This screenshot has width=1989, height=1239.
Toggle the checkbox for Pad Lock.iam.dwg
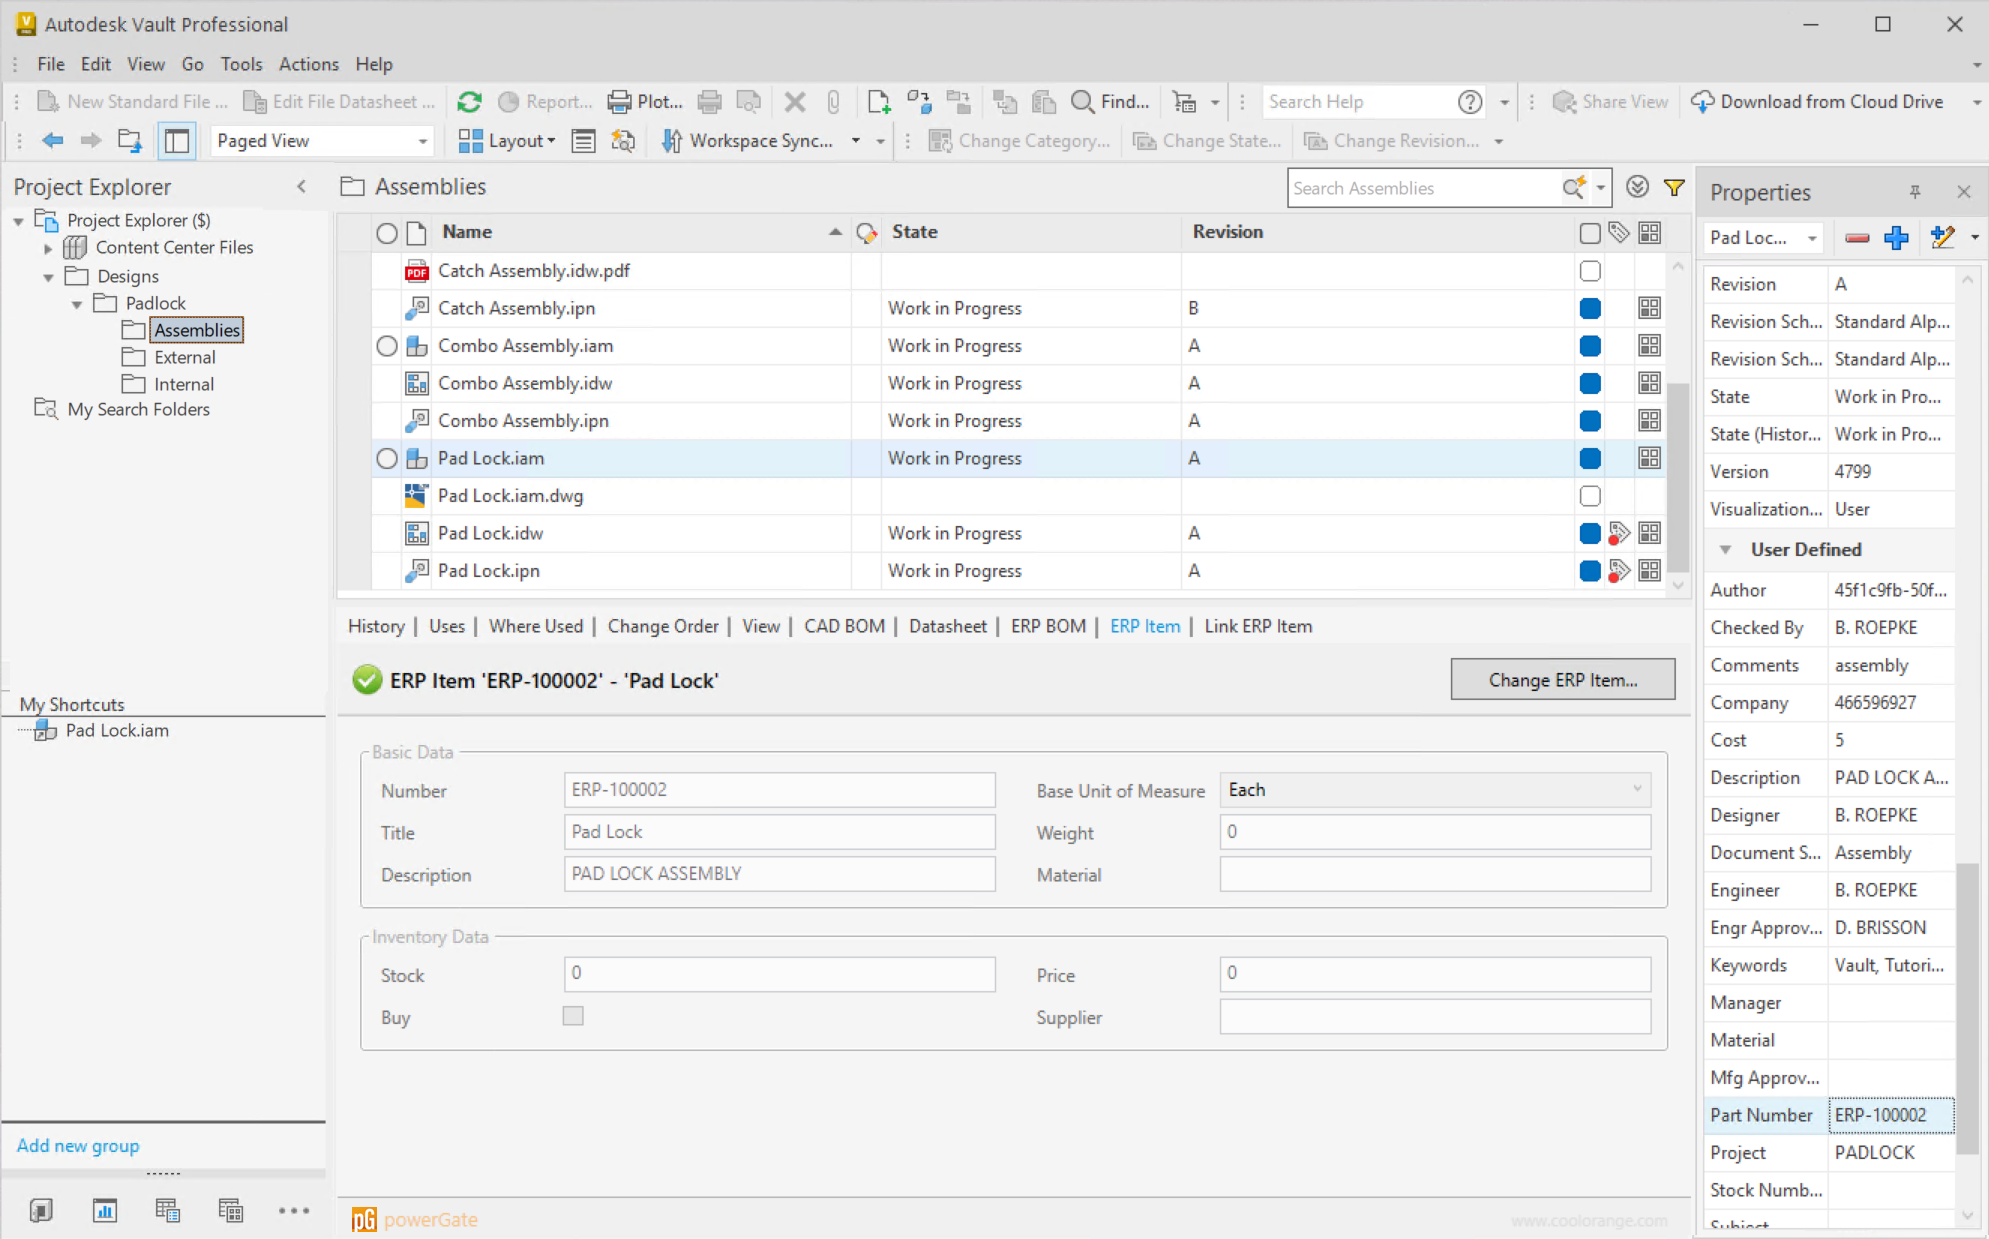pyautogui.click(x=1590, y=496)
